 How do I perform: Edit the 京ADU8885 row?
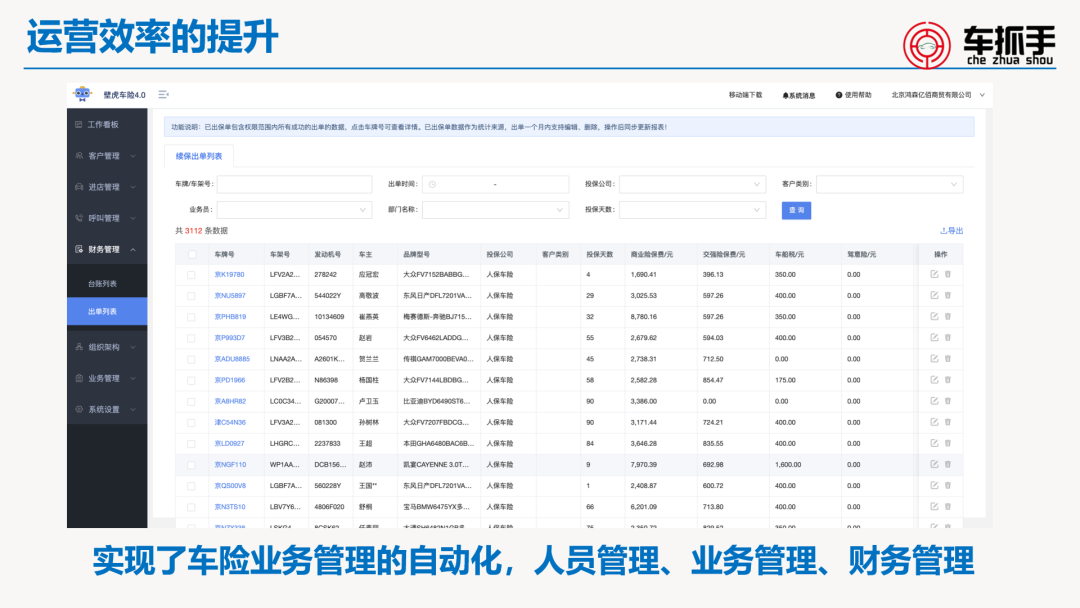click(x=934, y=359)
